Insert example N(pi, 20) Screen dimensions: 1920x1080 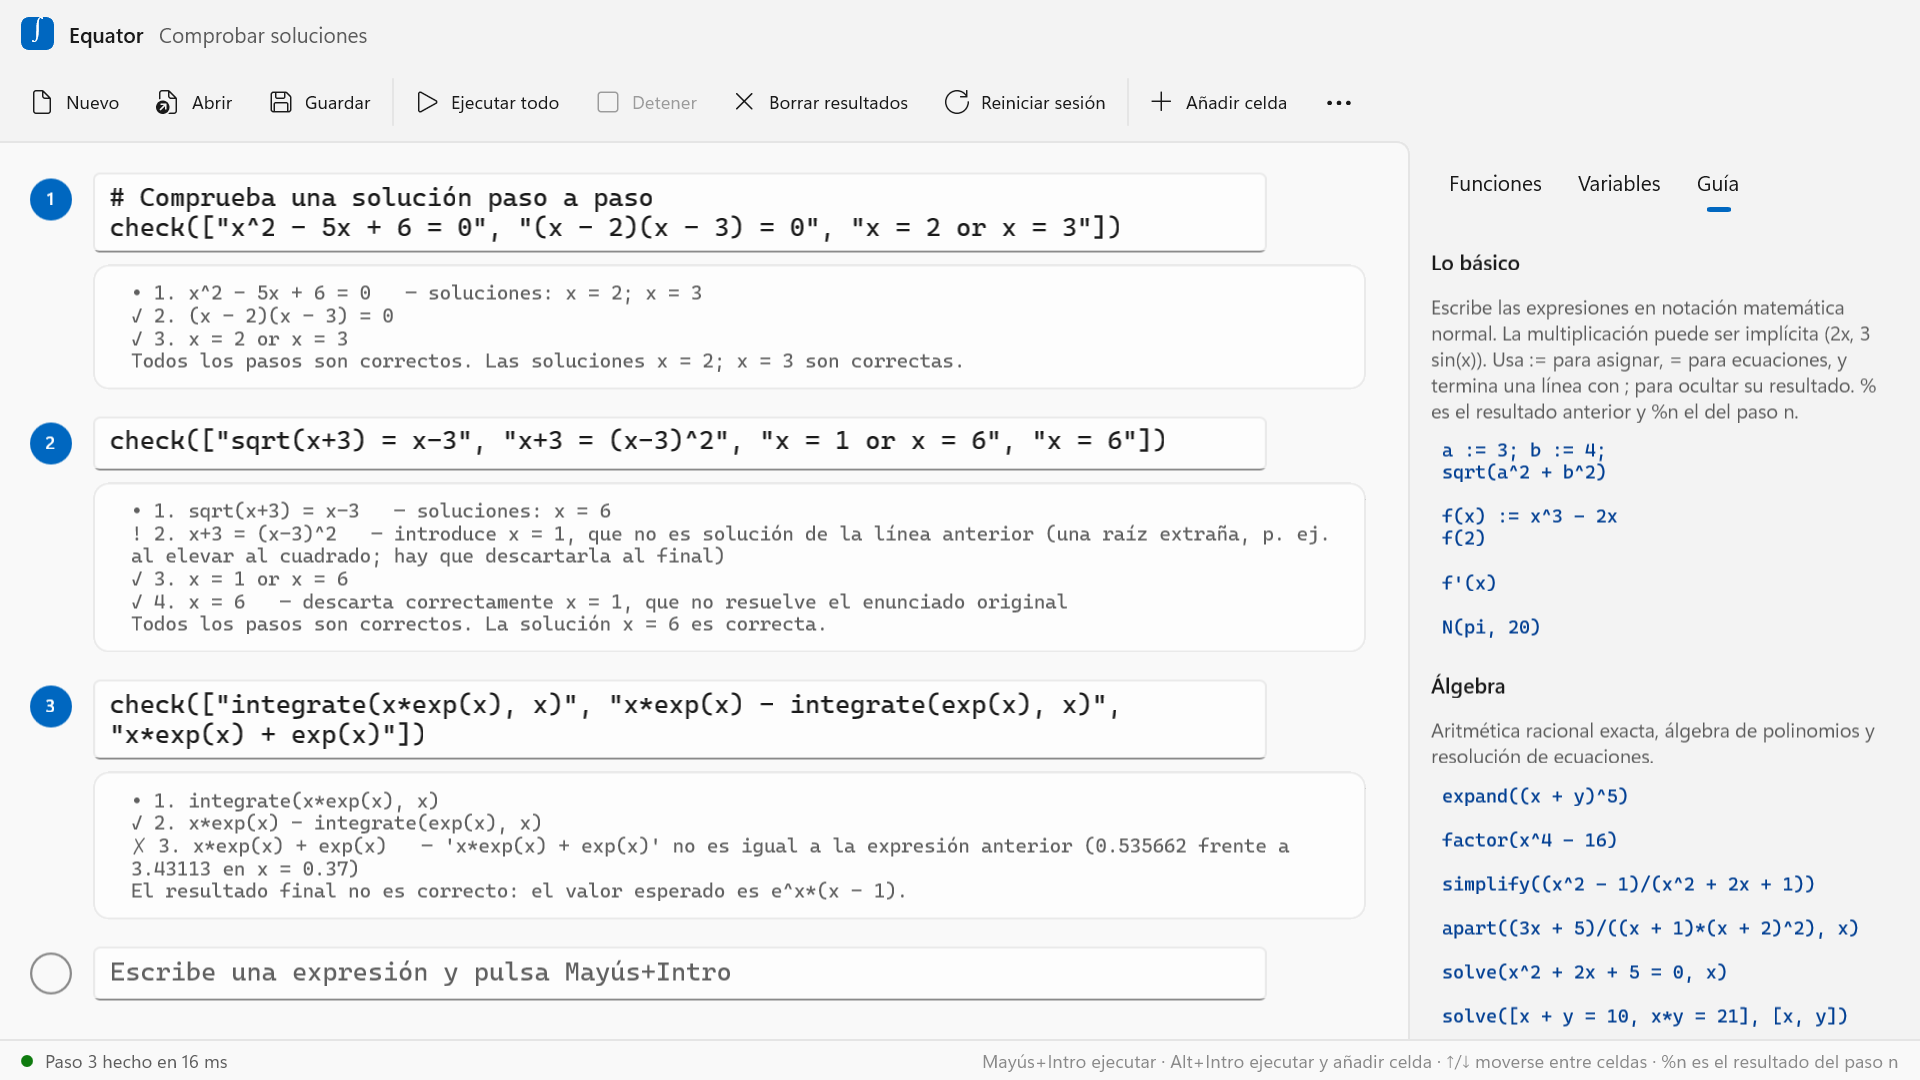pos(1491,628)
